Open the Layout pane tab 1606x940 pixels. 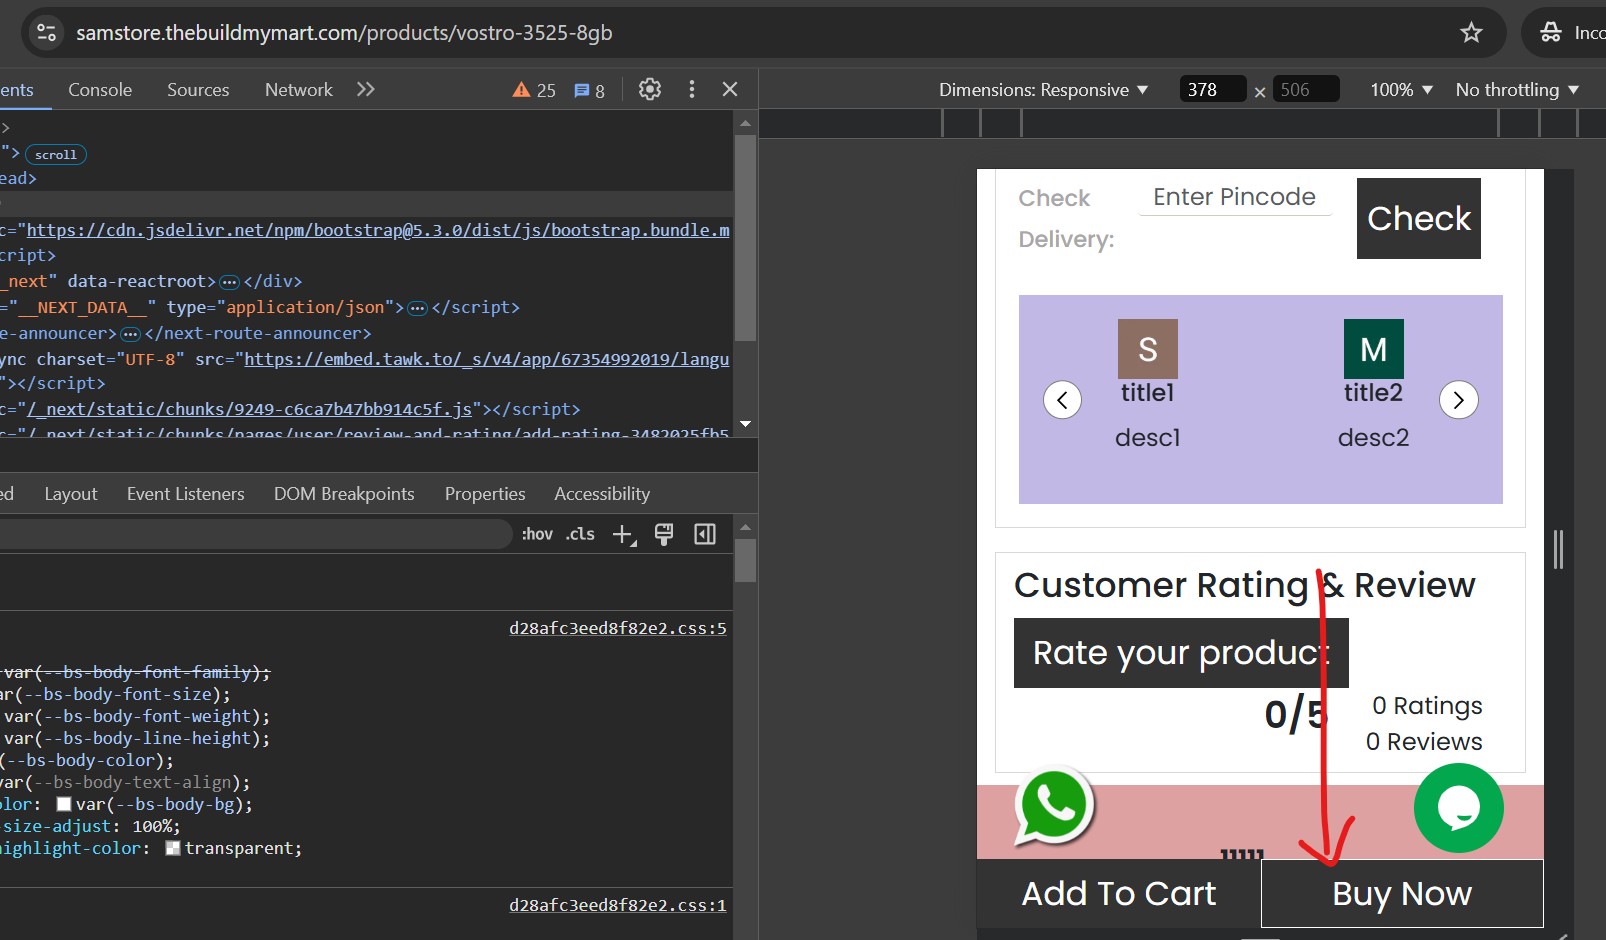tap(71, 494)
